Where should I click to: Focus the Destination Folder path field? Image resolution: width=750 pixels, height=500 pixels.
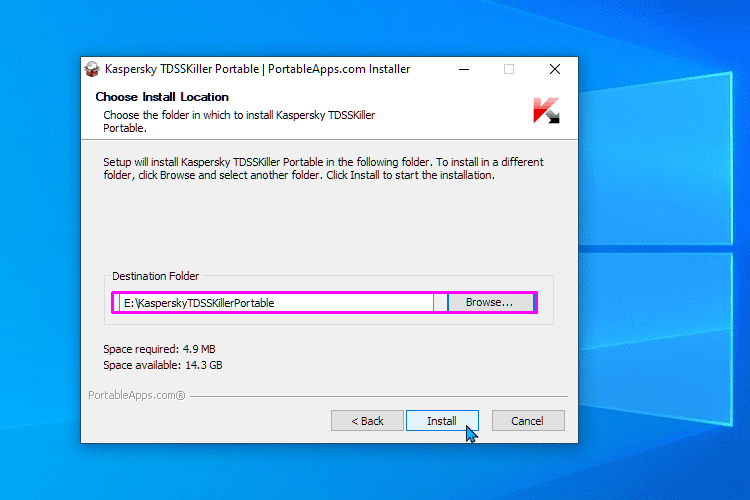tap(276, 303)
